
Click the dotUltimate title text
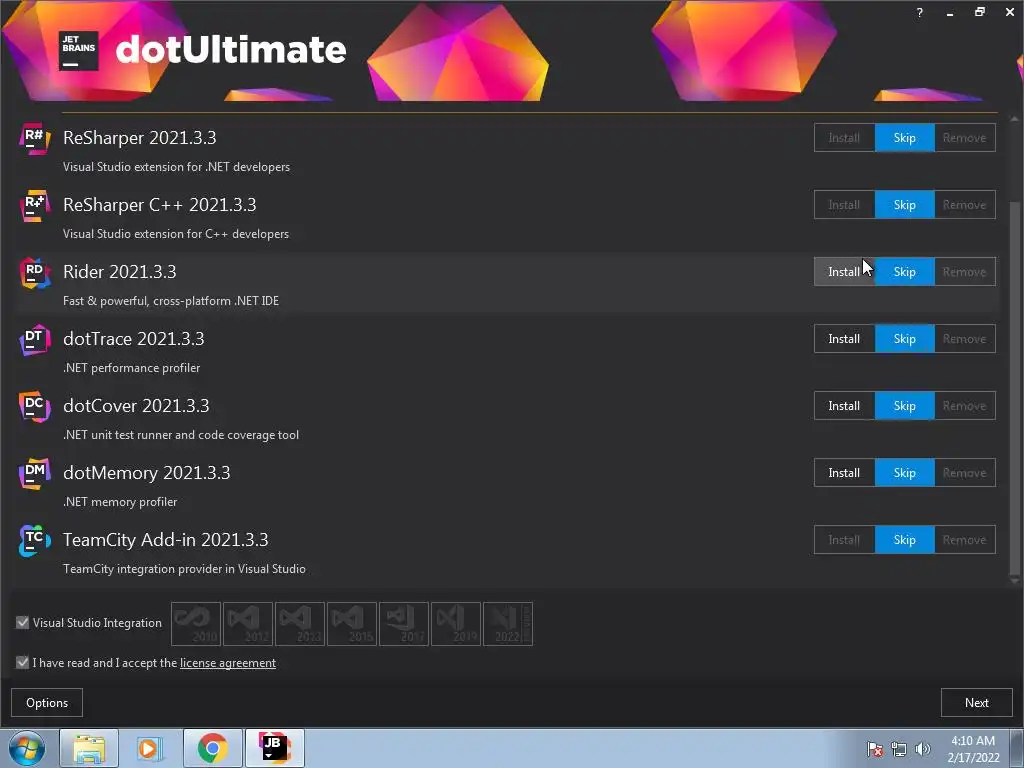click(x=231, y=50)
